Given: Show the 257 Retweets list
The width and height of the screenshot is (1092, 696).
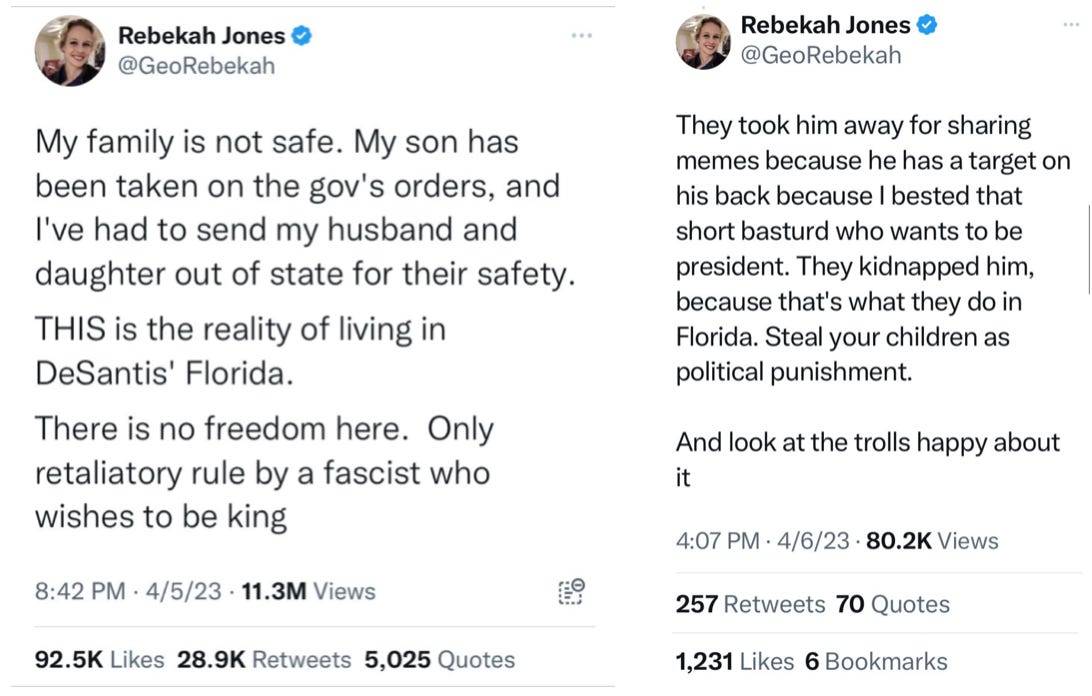Looking at the screenshot, I should point(749,604).
